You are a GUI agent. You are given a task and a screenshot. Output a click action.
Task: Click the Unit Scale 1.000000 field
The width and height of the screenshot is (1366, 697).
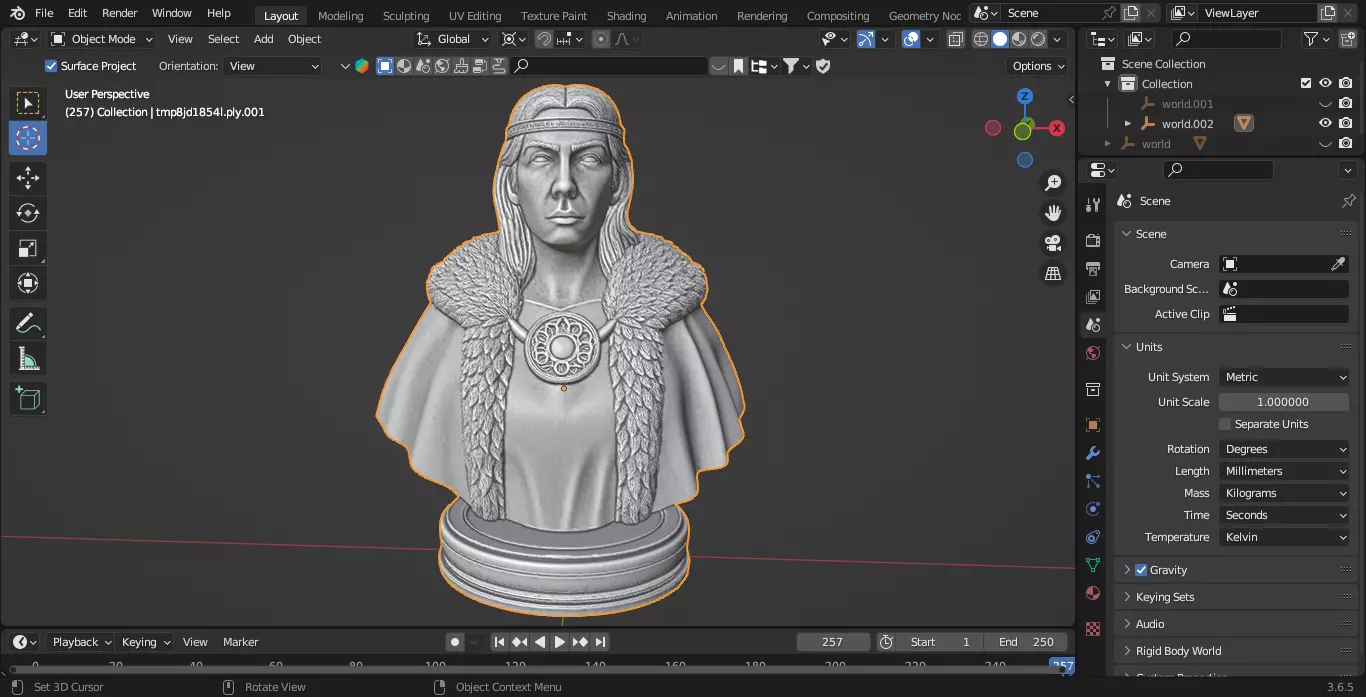tap(1282, 402)
